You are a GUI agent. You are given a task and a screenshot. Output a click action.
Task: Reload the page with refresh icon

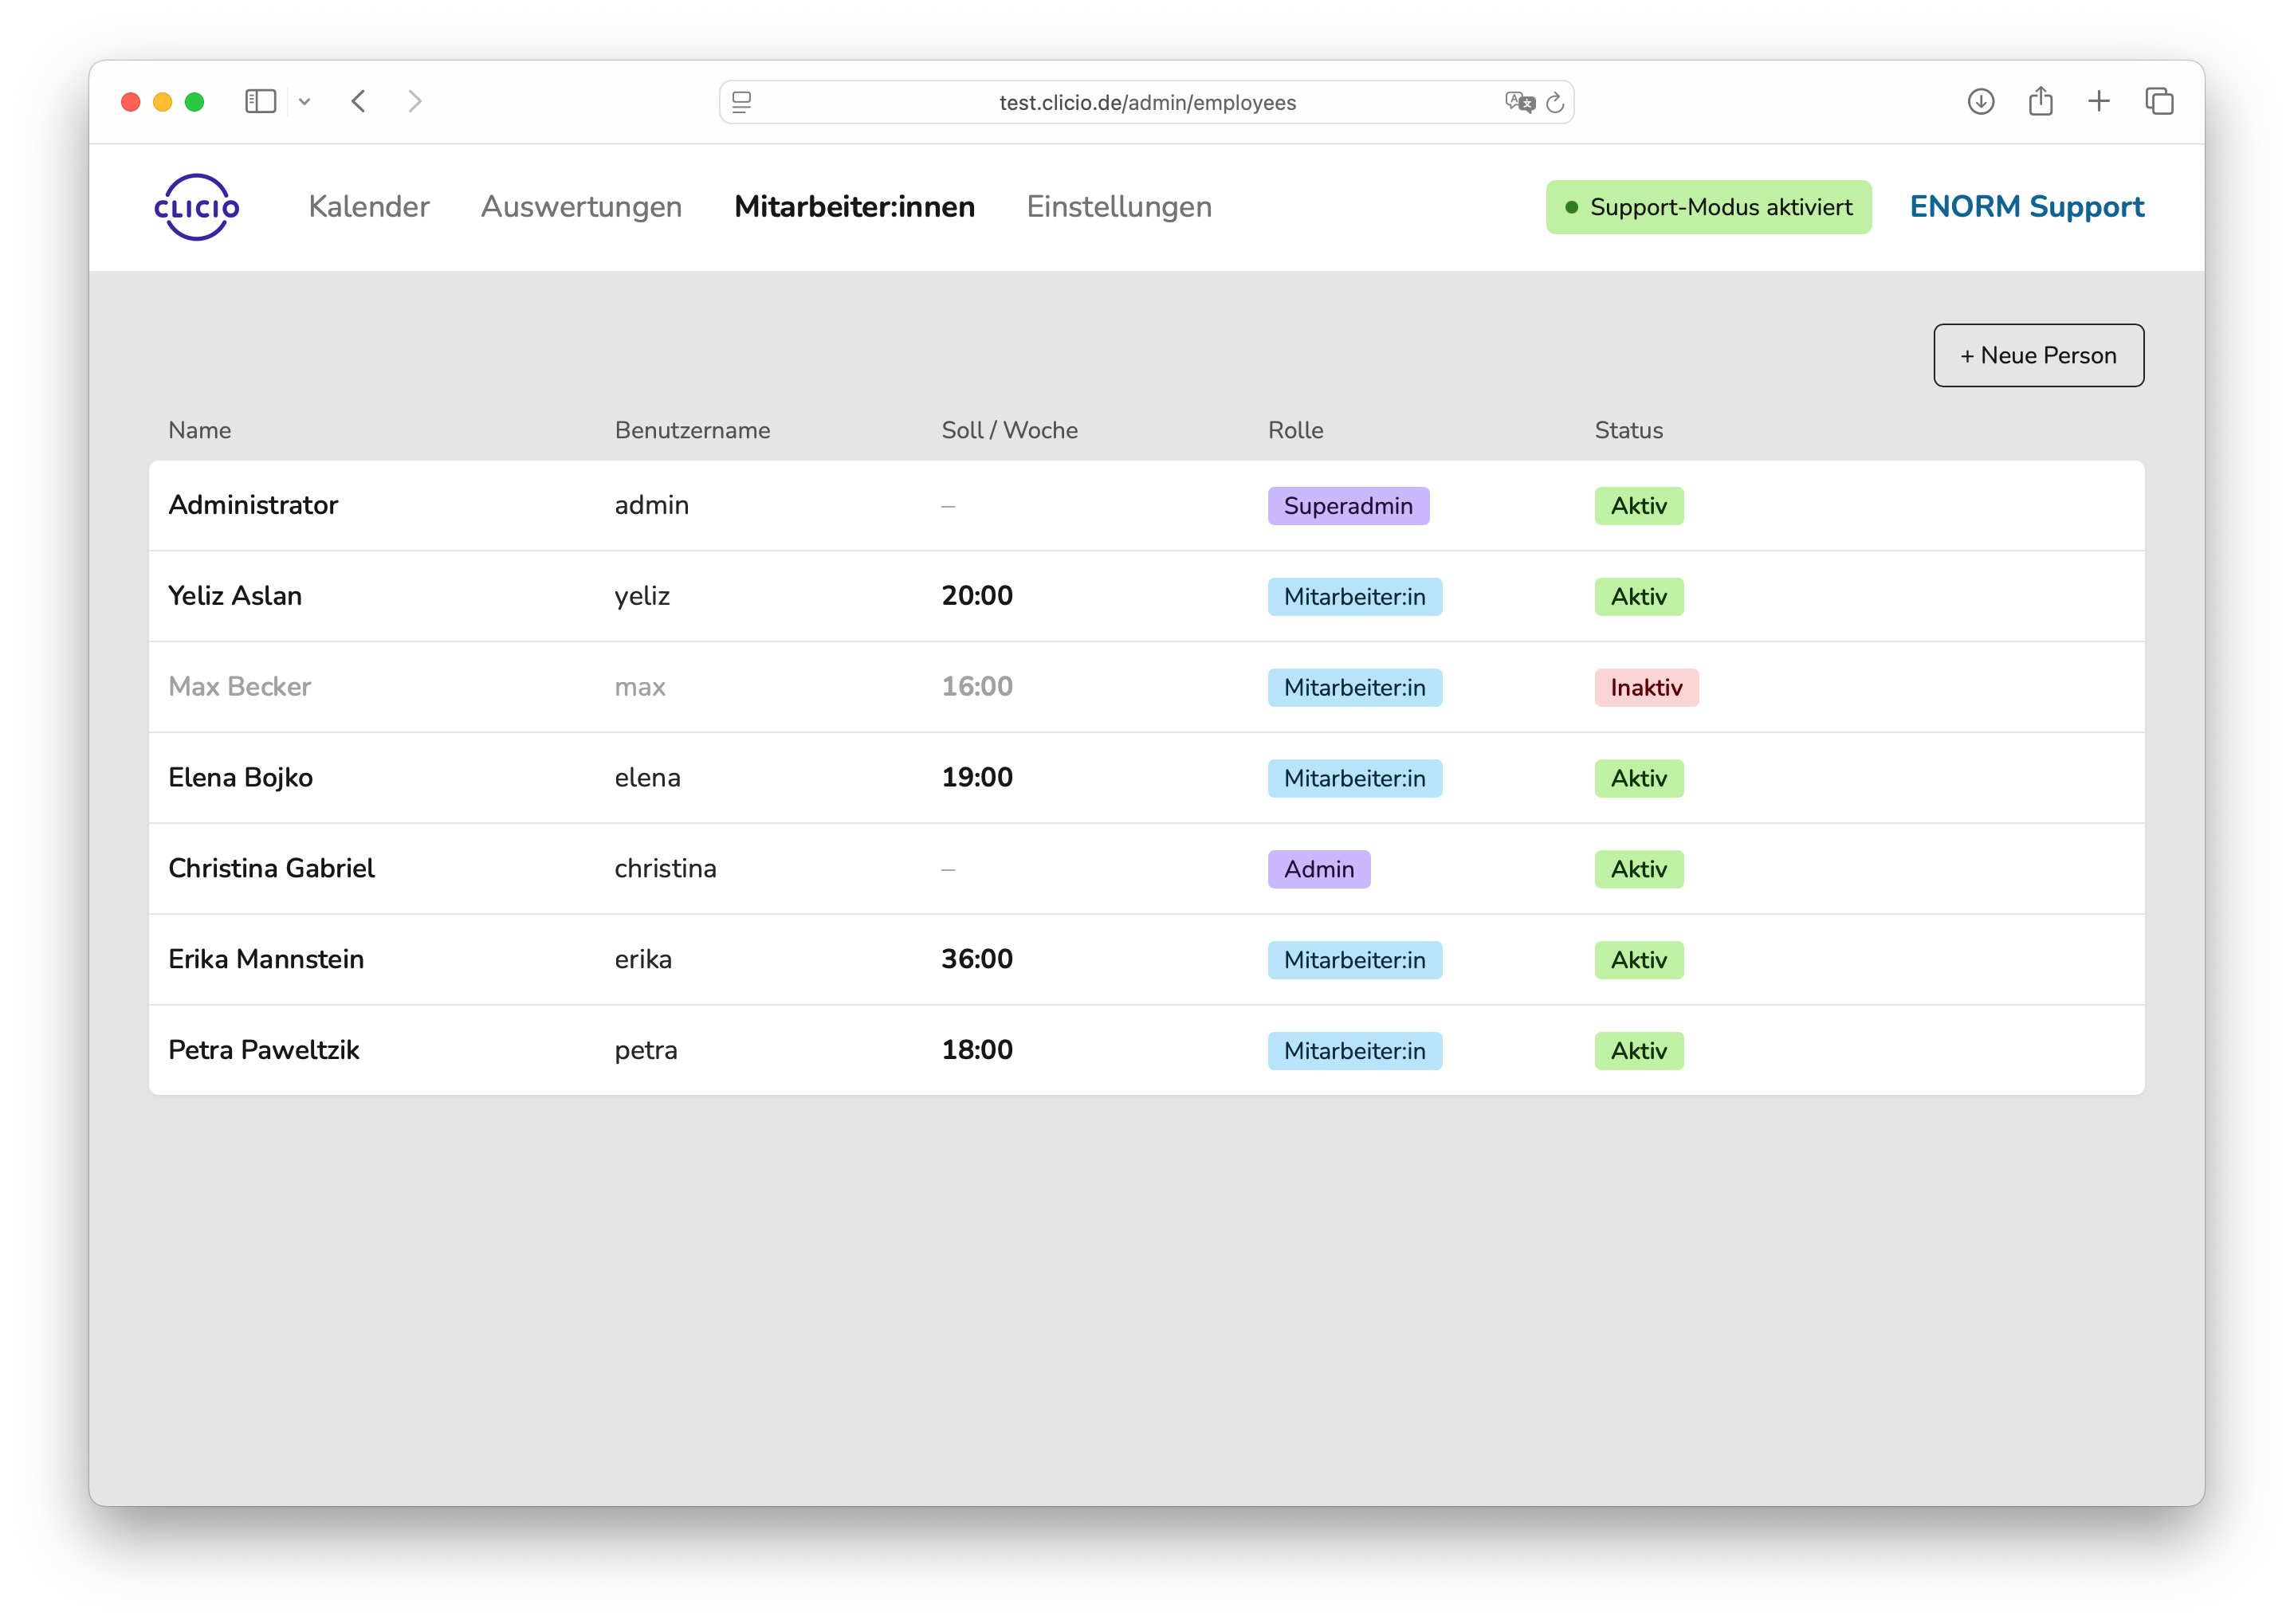[1554, 102]
